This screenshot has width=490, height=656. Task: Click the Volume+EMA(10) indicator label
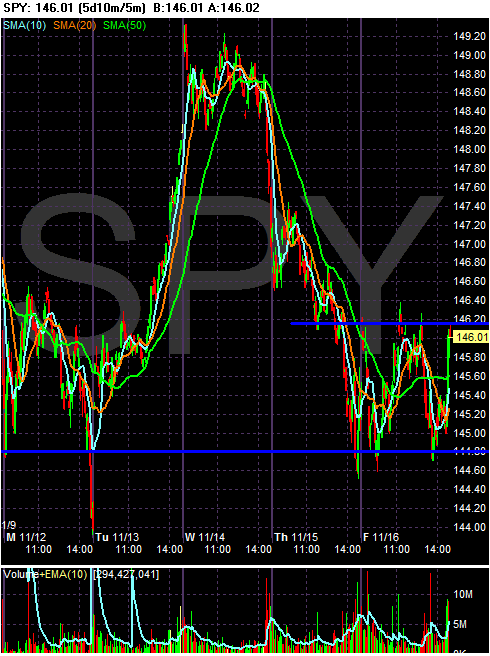coord(46,575)
